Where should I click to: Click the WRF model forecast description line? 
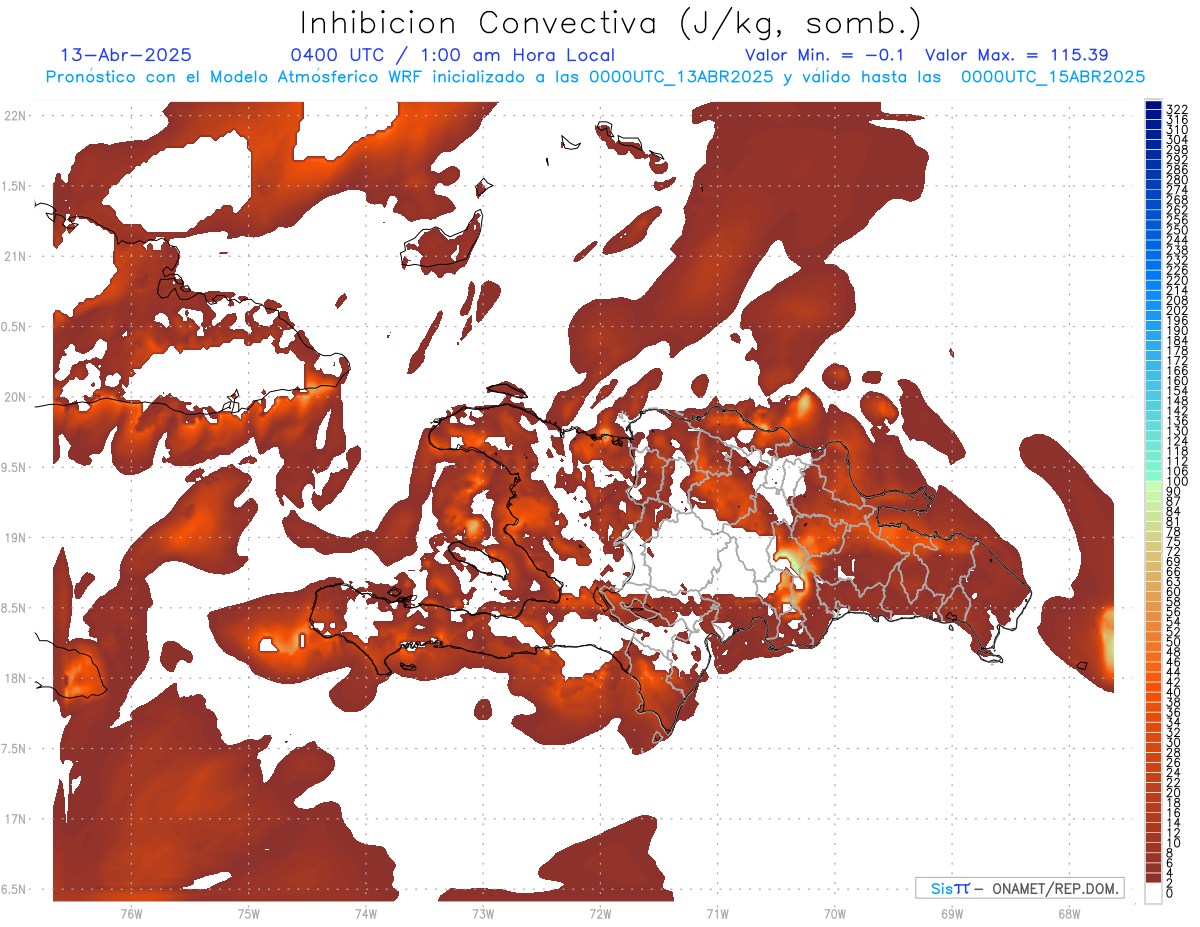595,76
